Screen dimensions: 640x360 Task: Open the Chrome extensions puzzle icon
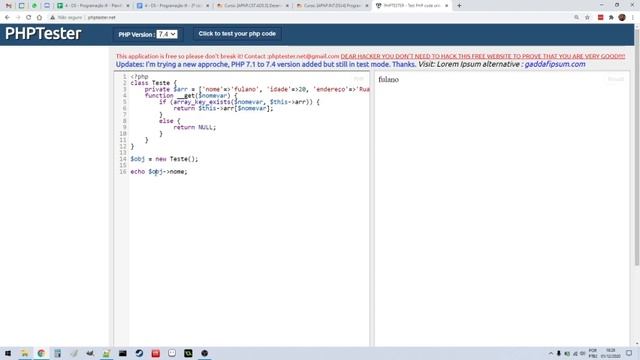(611, 18)
